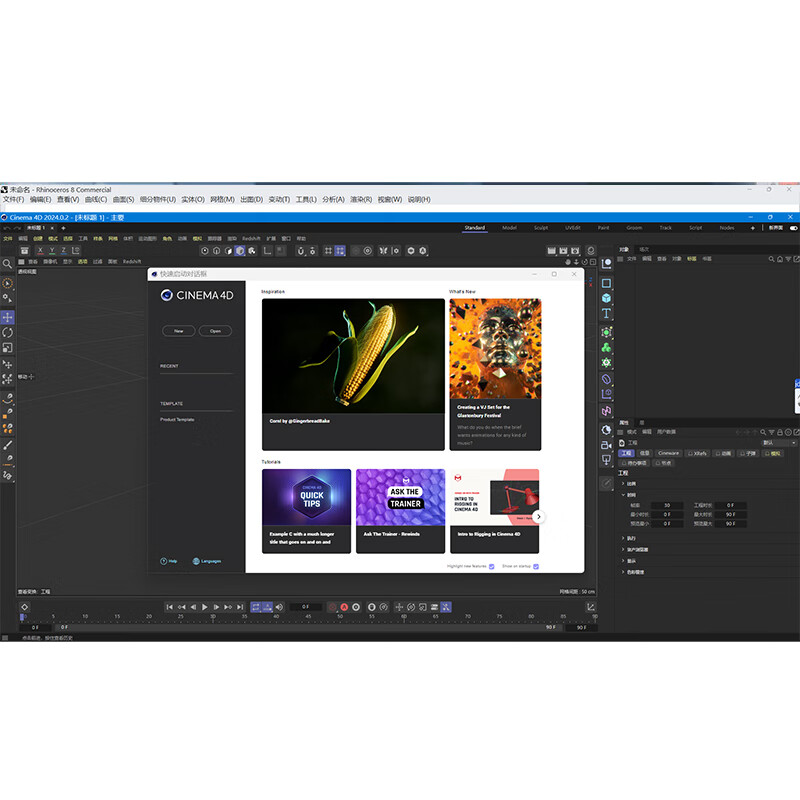Select the Cube primitive icon on the right sidebar
Viewport: 800px width, 800px height.
pyautogui.click(x=607, y=297)
